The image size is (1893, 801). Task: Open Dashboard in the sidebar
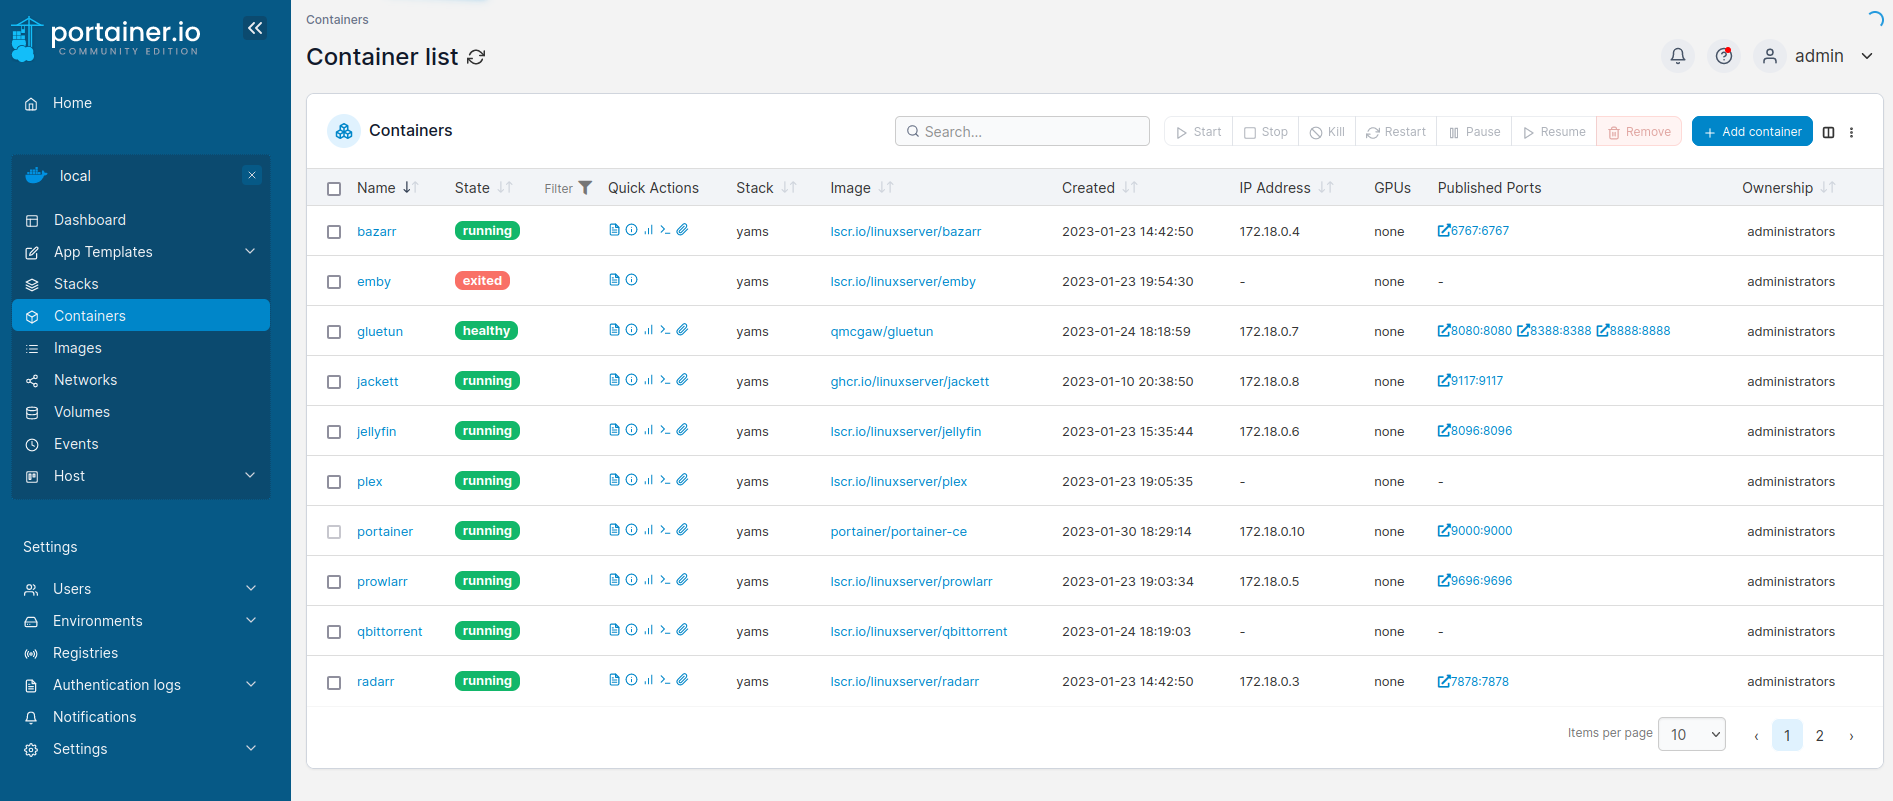pyautogui.click(x=141, y=220)
